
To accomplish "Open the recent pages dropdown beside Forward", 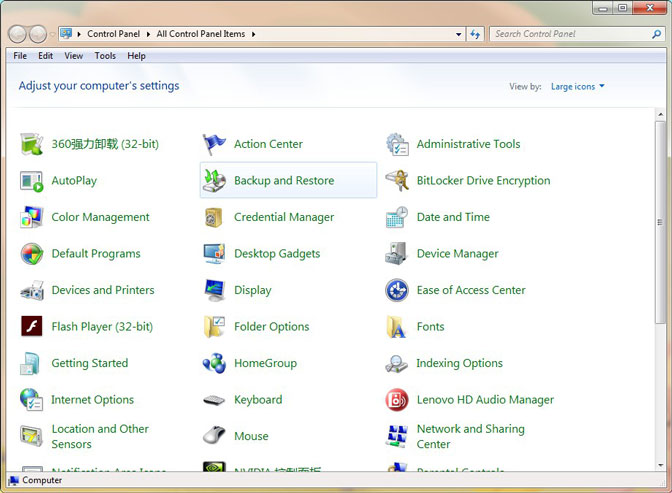I will click(52, 34).
